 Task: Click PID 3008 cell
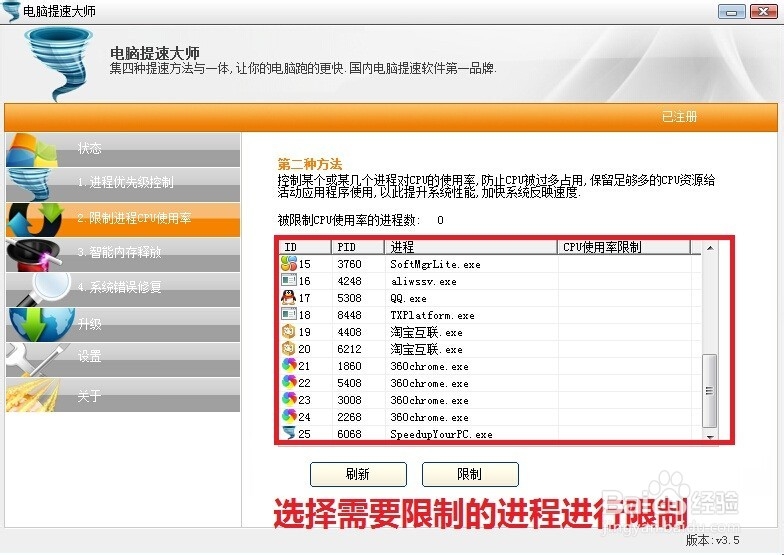(349, 400)
